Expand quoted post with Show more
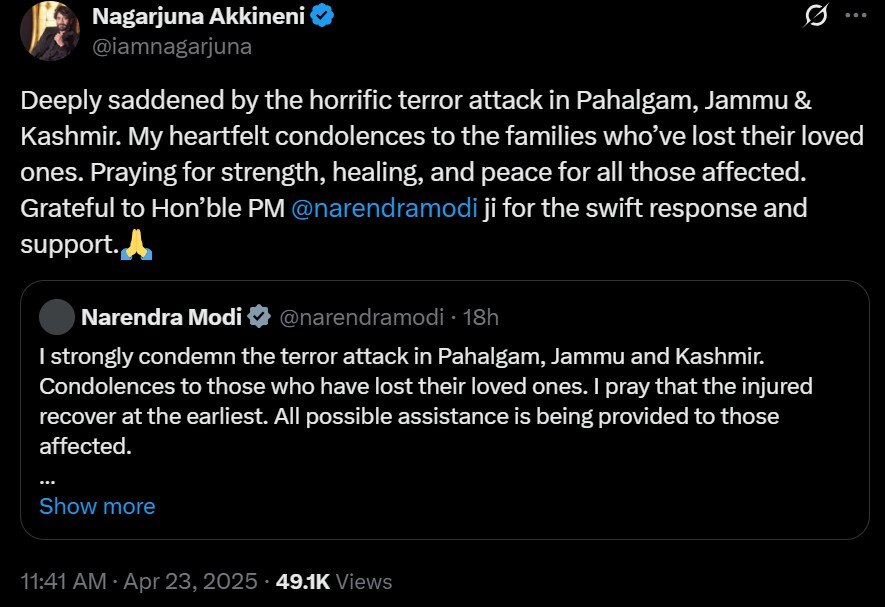885x607 pixels. point(97,506)
